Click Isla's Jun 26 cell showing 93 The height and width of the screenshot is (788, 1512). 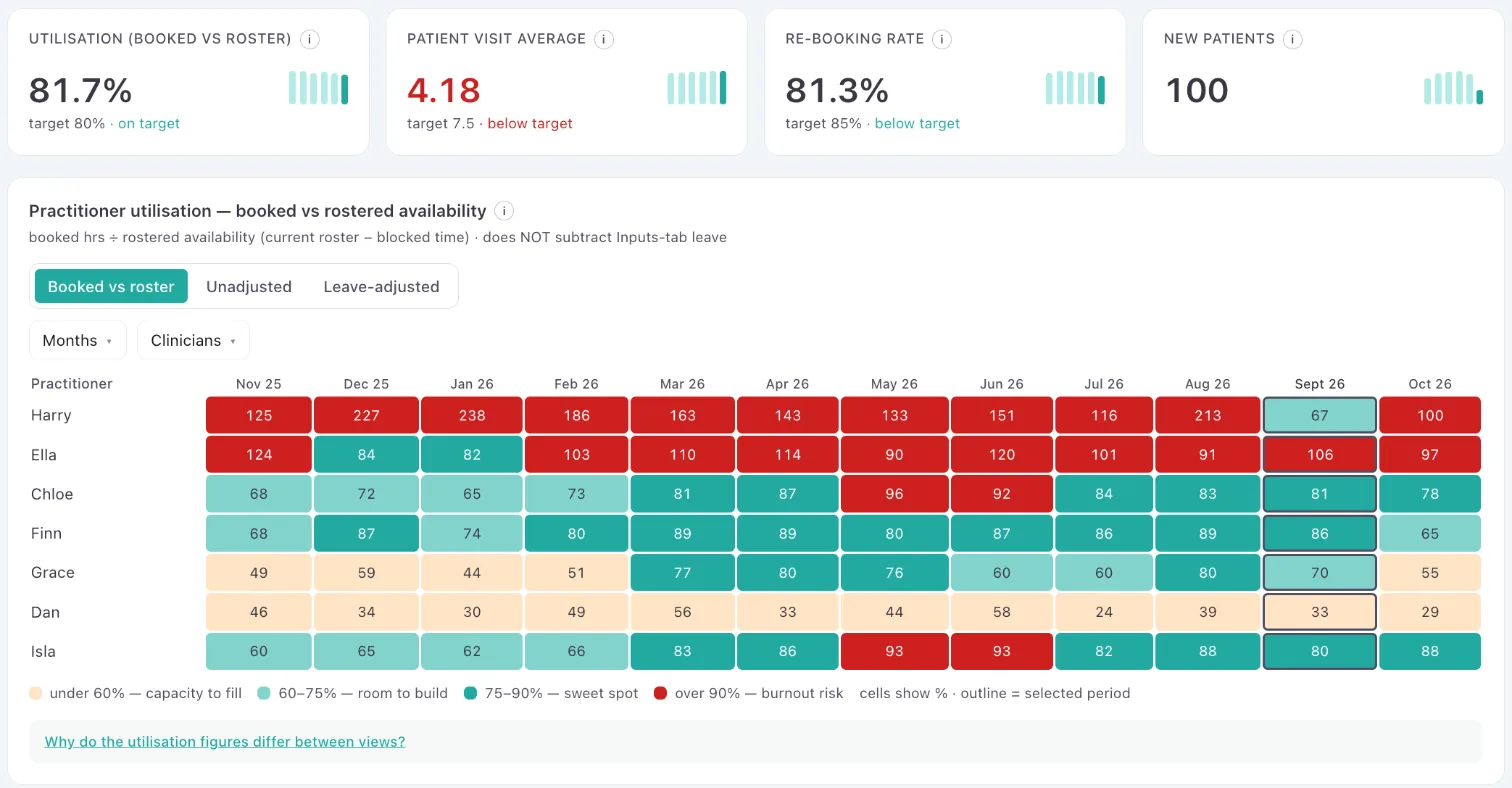[1001, 652]
